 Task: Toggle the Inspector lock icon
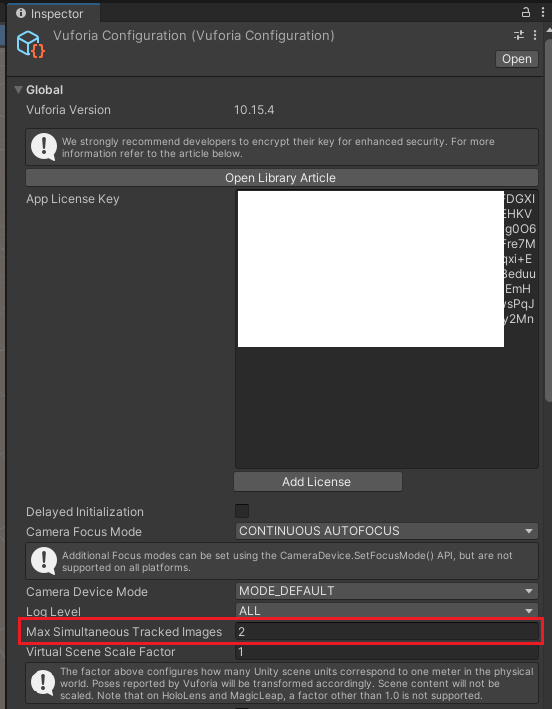pos(525,12)
